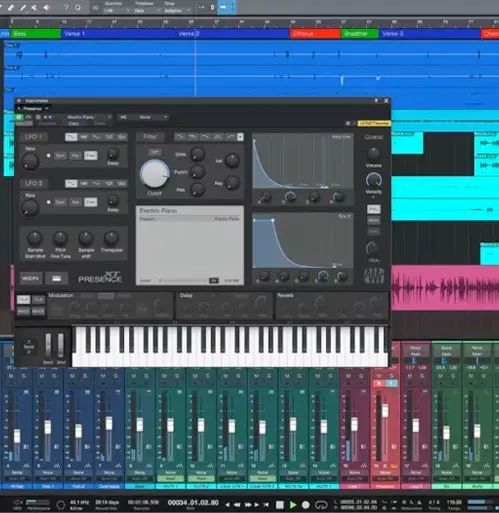The width and height of the screenshot is (499, 513).
Task: Click the Pitch Fine Tune knob
Action: [60, 238]
